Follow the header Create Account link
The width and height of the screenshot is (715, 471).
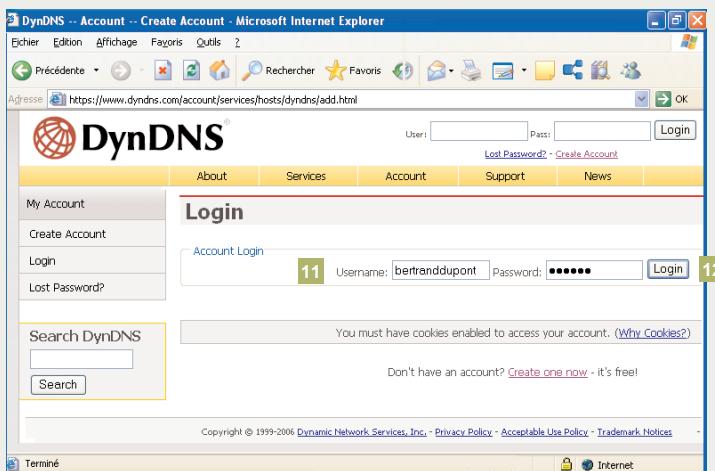(586, 154)
